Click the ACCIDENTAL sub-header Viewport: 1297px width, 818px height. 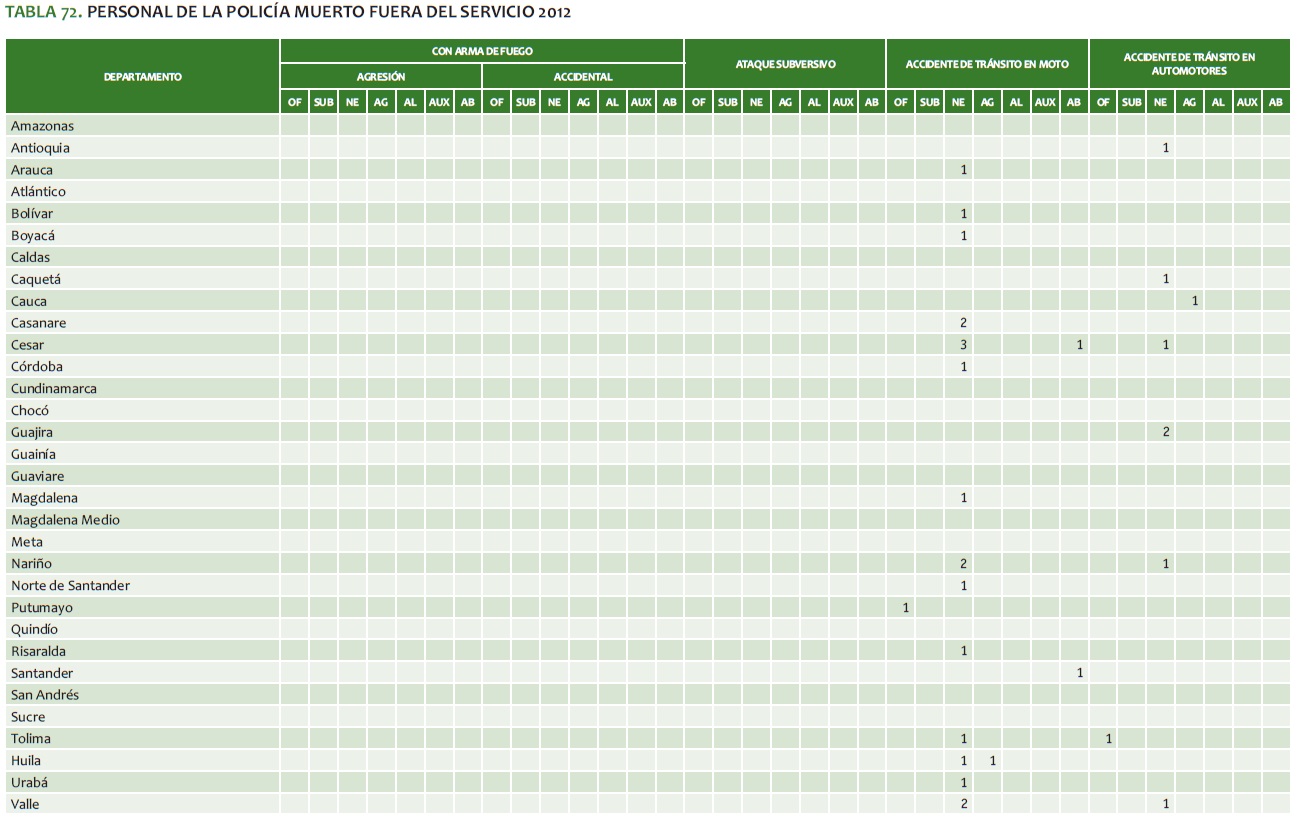click(x=583, y=77)
